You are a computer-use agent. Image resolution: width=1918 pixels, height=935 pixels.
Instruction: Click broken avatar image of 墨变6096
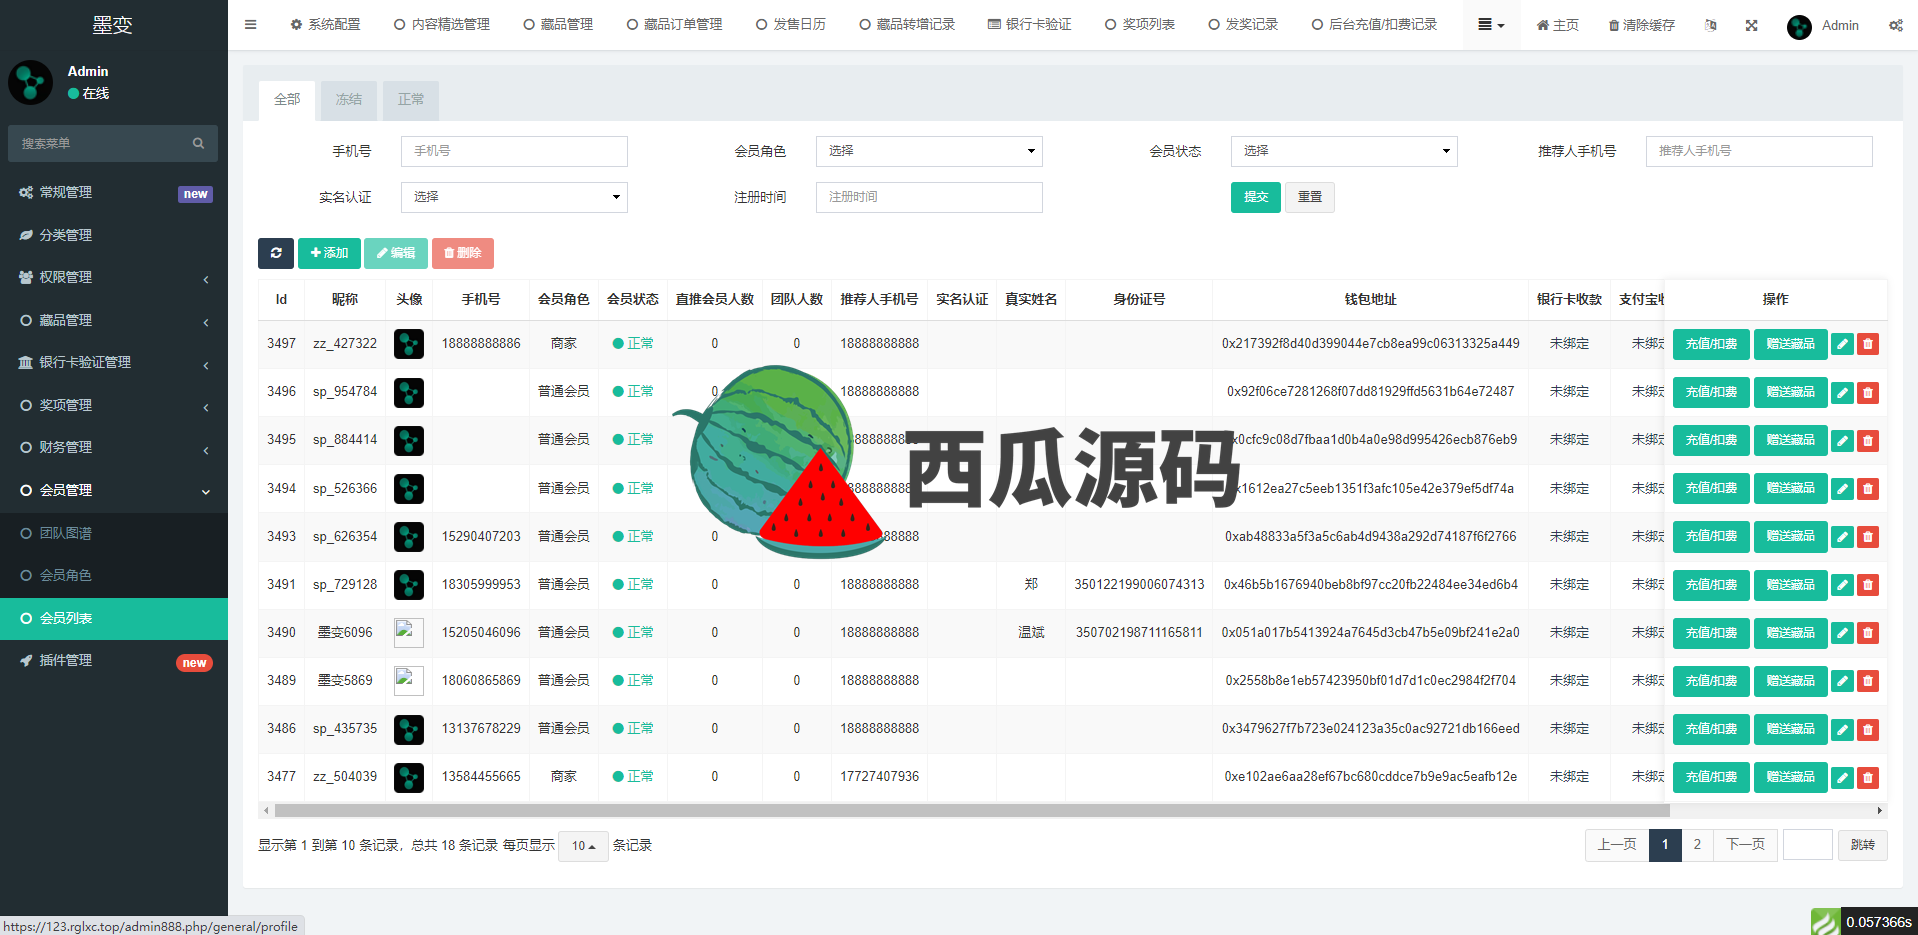click(409, 633)
